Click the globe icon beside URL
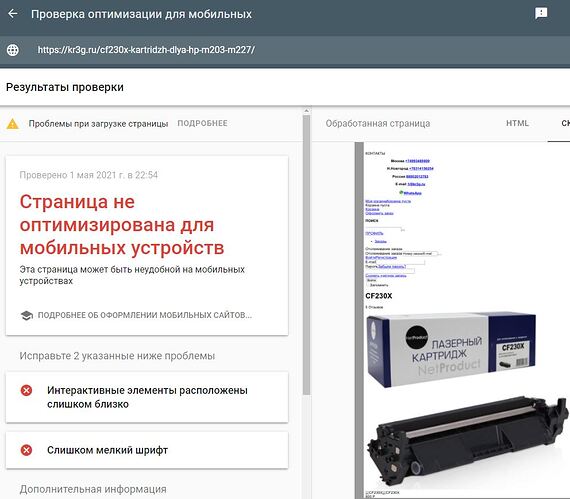Viewport: 570px width, 499px height. (x=13, y=50)
